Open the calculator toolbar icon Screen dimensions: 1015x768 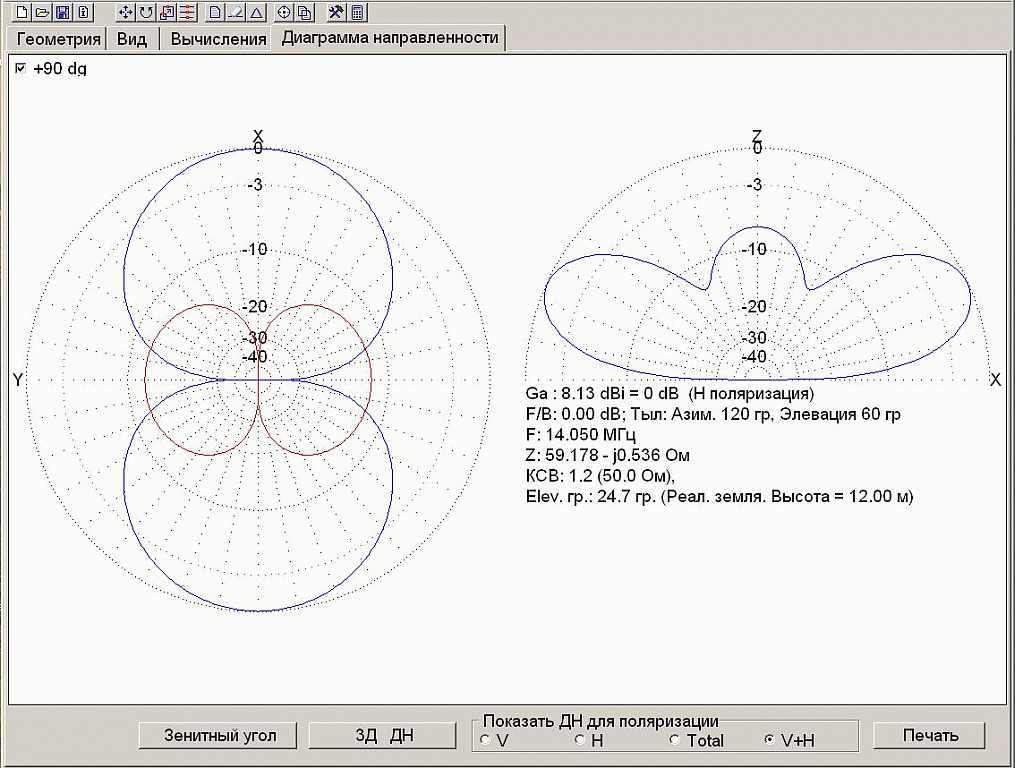(357, 12)
